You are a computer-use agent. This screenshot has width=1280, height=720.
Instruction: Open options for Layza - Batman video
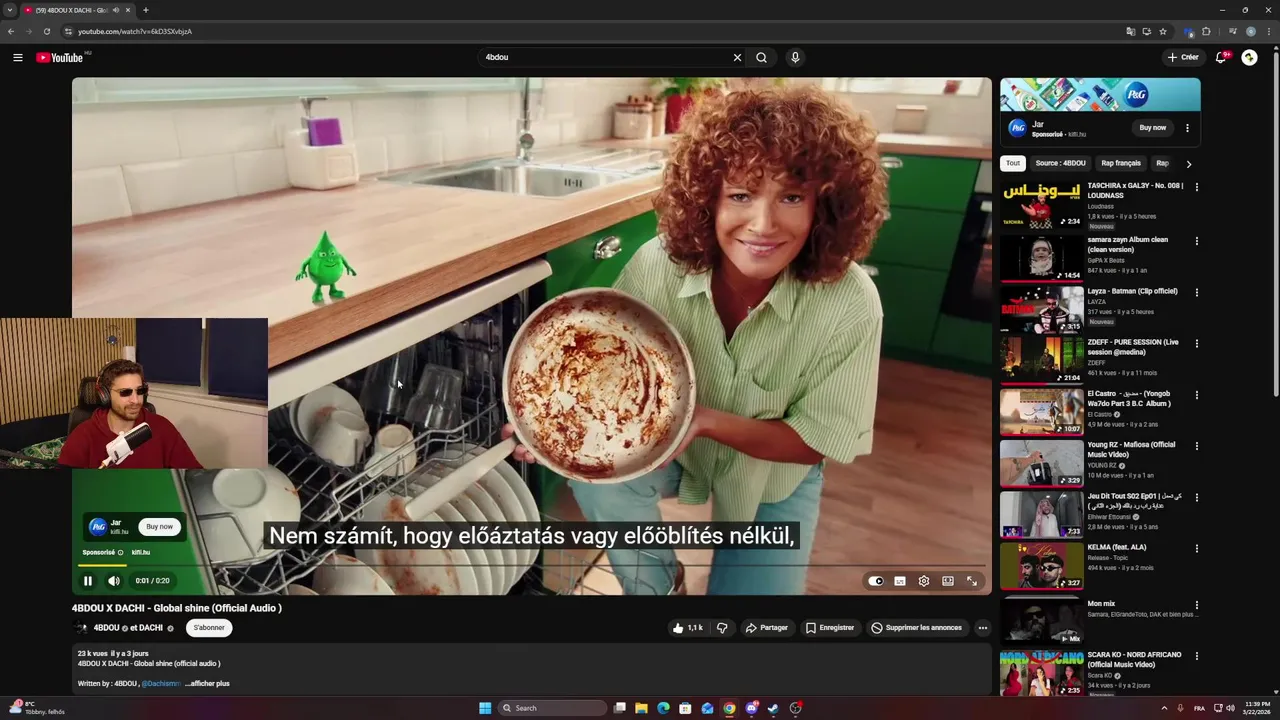pyautogui.click(x=1196, y=293)
